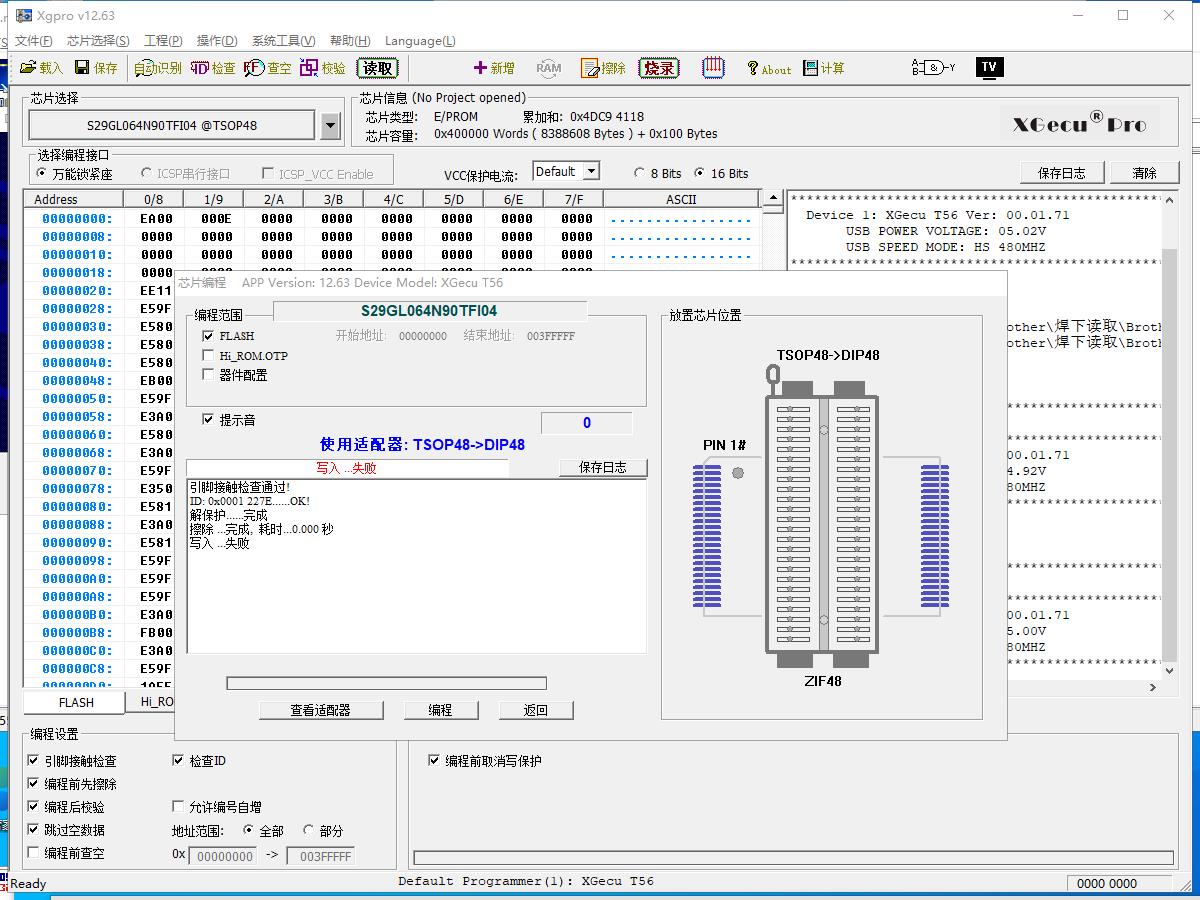The height and width of the screenshot is (900, 1200).
Task: Open the VCC保护电流 Default dropdown
Action: point(590,172)
